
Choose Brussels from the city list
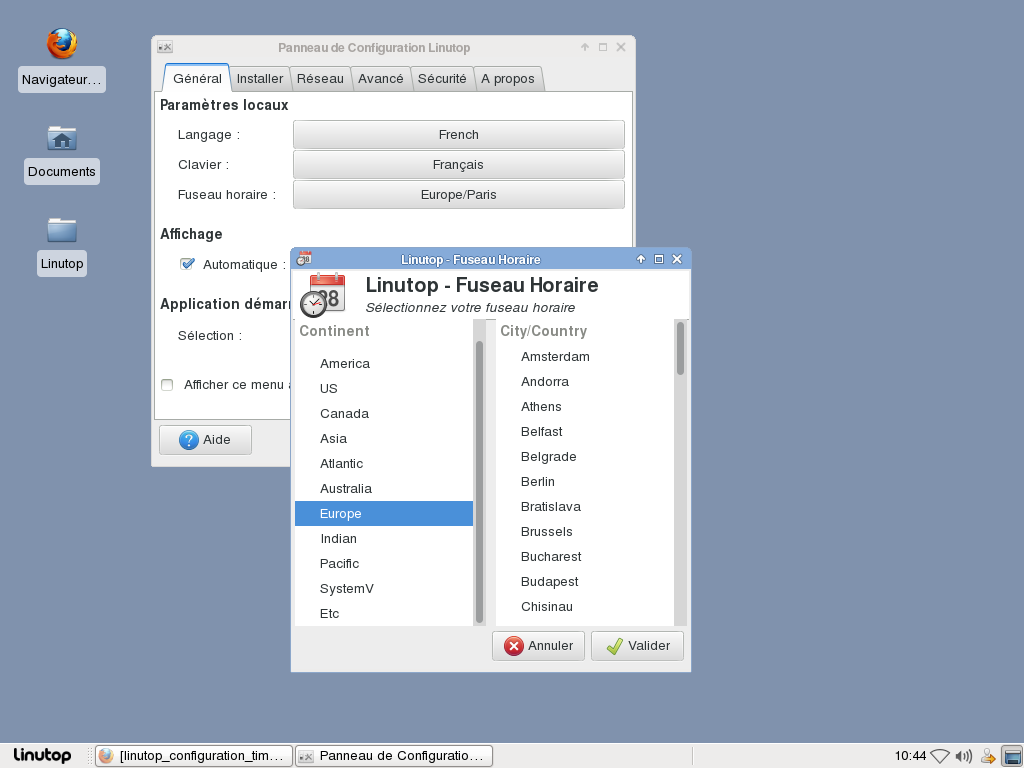(x=585, y=532)
